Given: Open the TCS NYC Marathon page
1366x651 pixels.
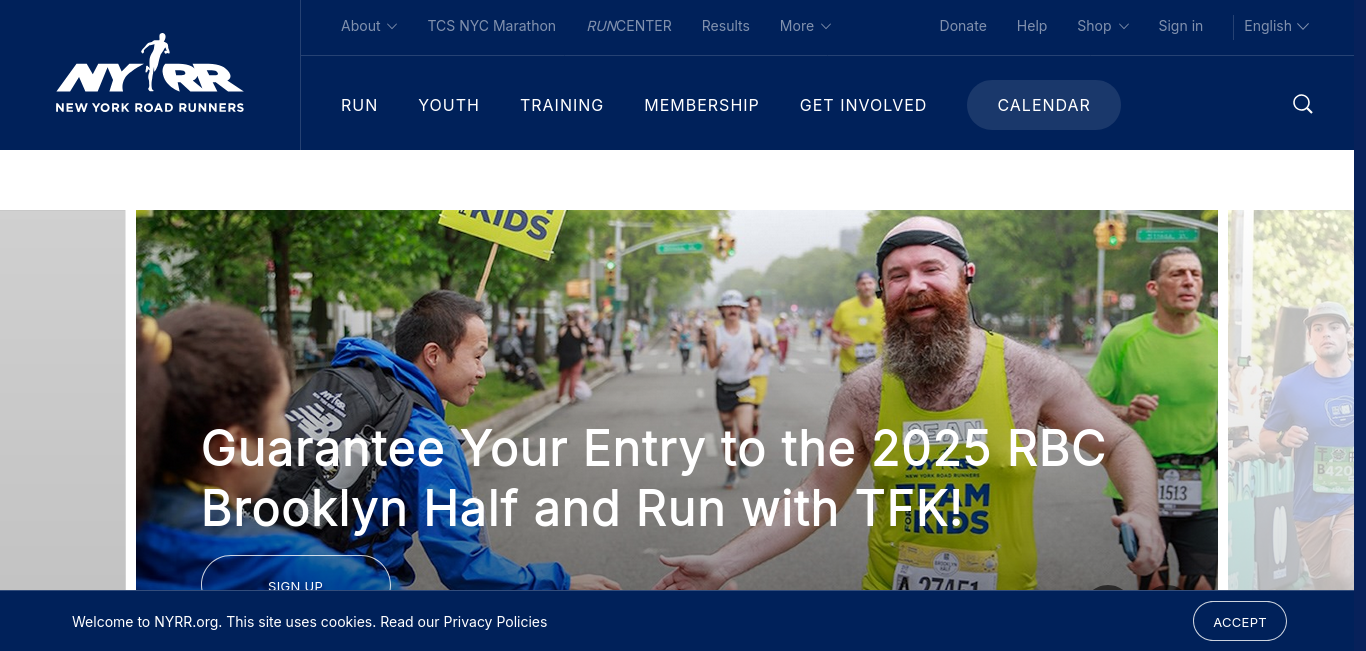Looking at the screenshot, I should click(492, 26).
